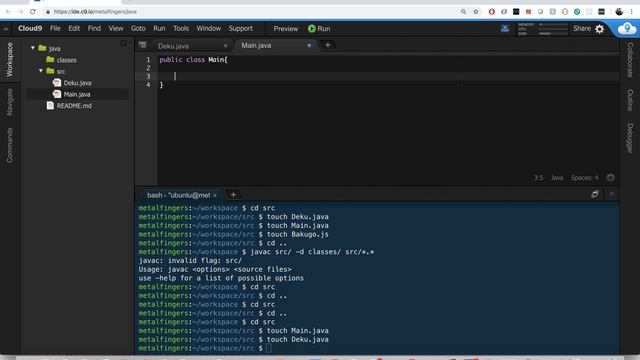This screenshot has height=360, width=640.
Task: Click the memory CPU disk stats bars
Action: point(543,29)
